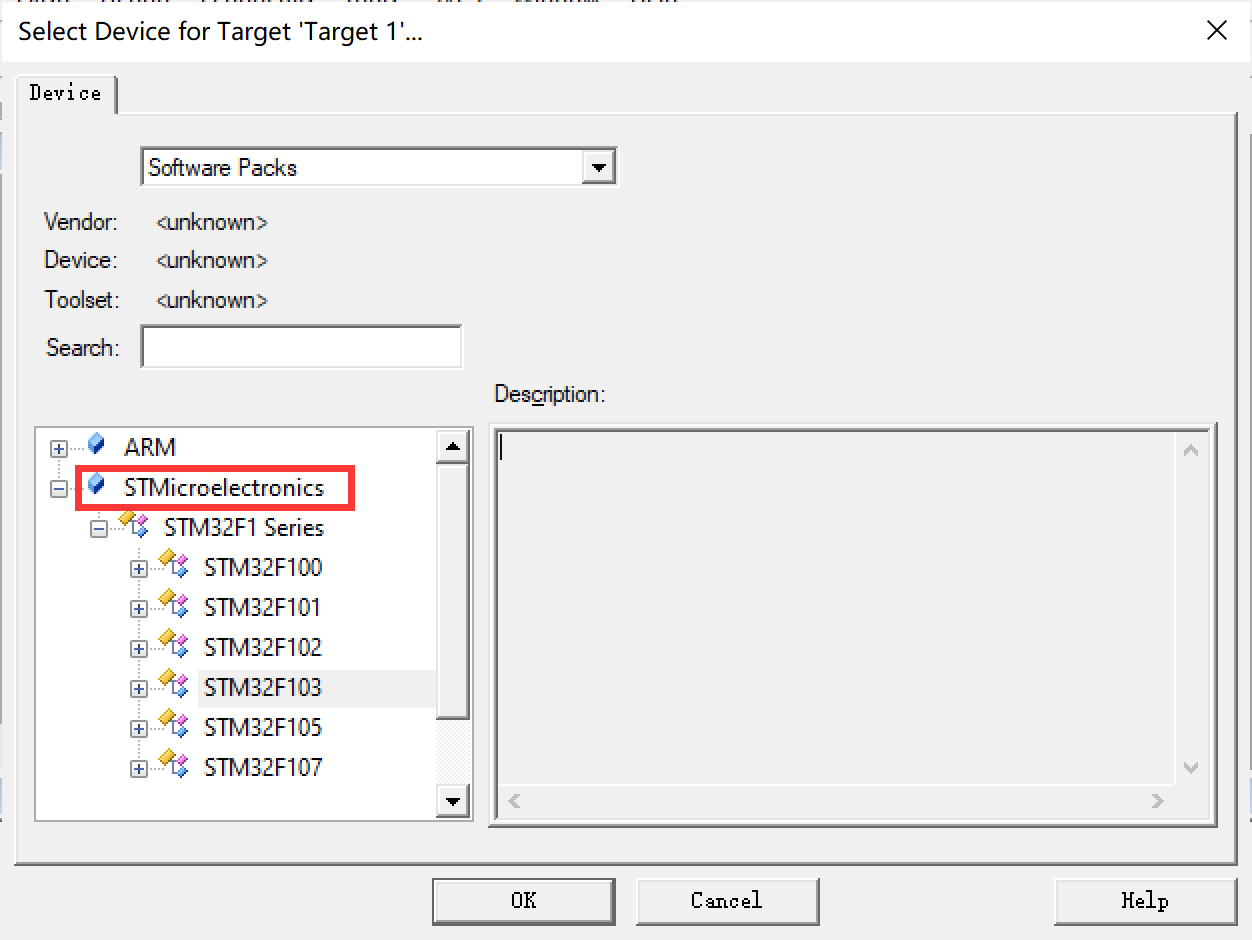Viewport: 1252px width, 940px height.
Task: Click the STM32F102 subfamily icon
Action: (174, 645)
